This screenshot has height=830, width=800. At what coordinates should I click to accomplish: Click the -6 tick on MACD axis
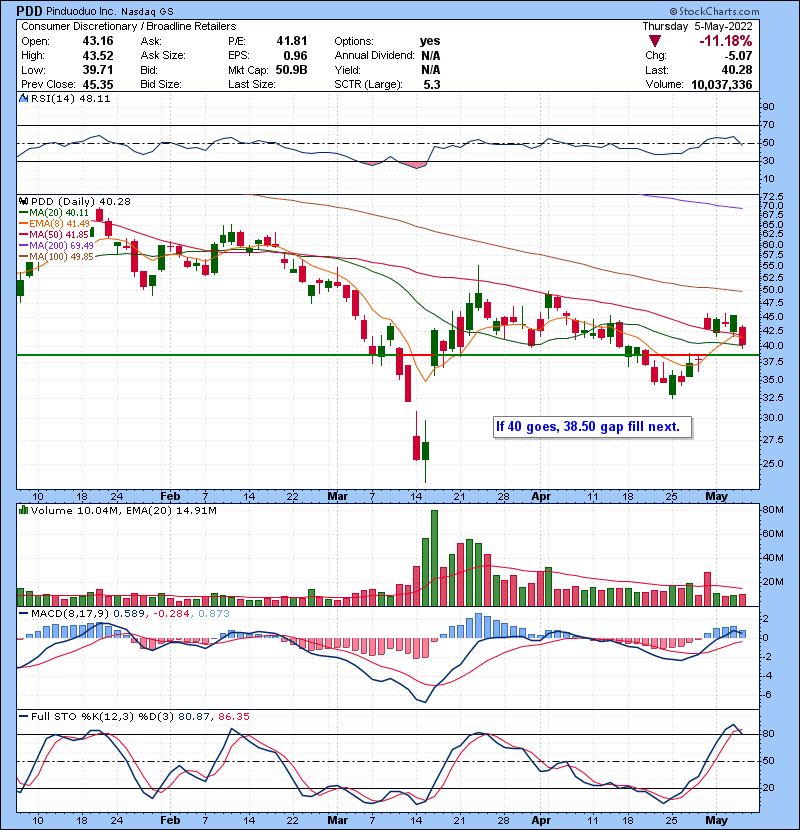(x=768, y=694)
